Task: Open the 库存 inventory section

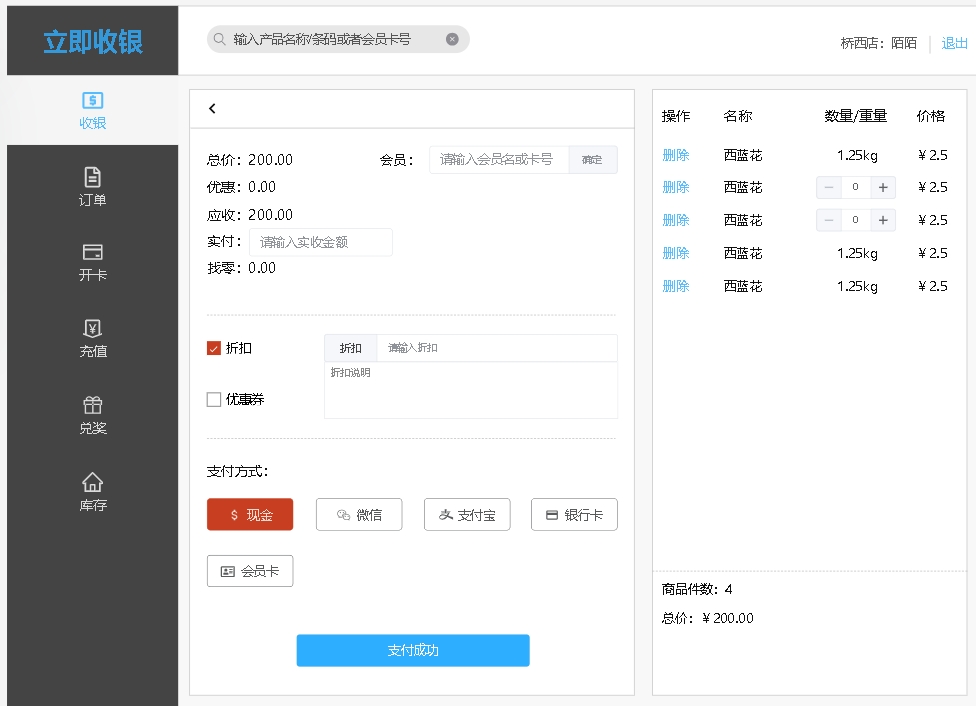Action: [x=92, y=492]
